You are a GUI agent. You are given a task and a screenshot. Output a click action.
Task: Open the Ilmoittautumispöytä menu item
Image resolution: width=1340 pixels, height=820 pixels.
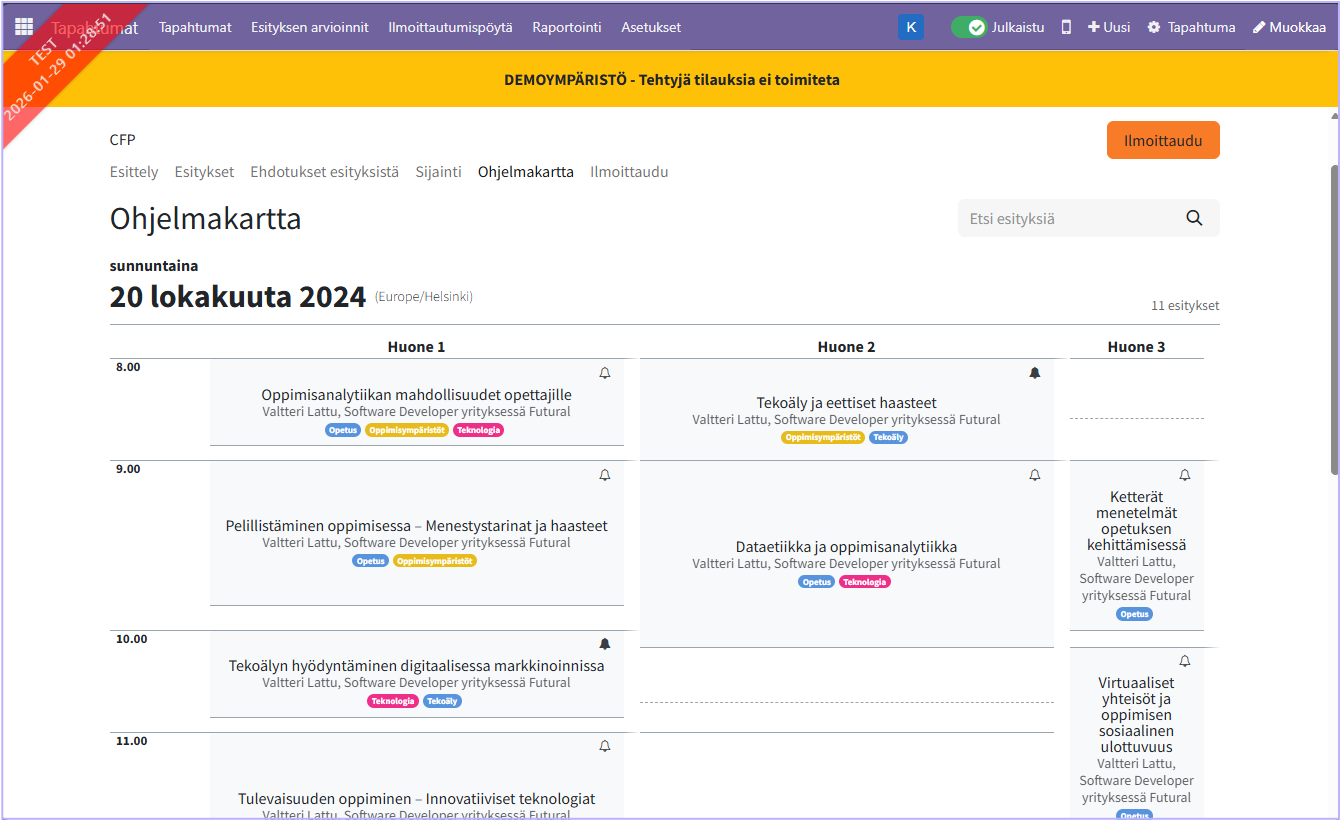tap(450, 27)
